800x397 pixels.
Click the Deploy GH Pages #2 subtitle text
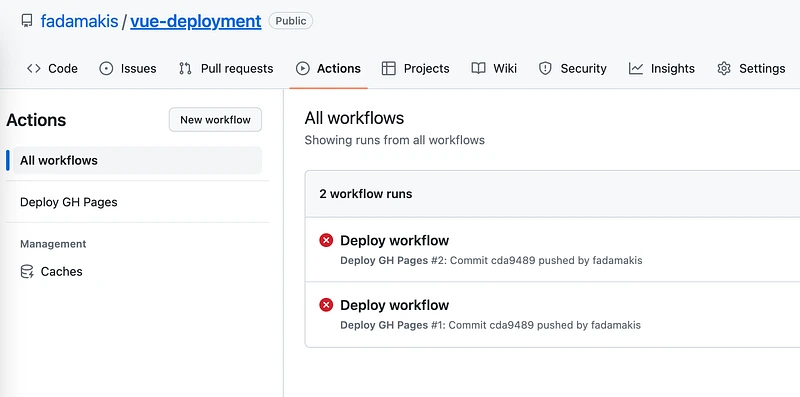click(x=491, y=260)
